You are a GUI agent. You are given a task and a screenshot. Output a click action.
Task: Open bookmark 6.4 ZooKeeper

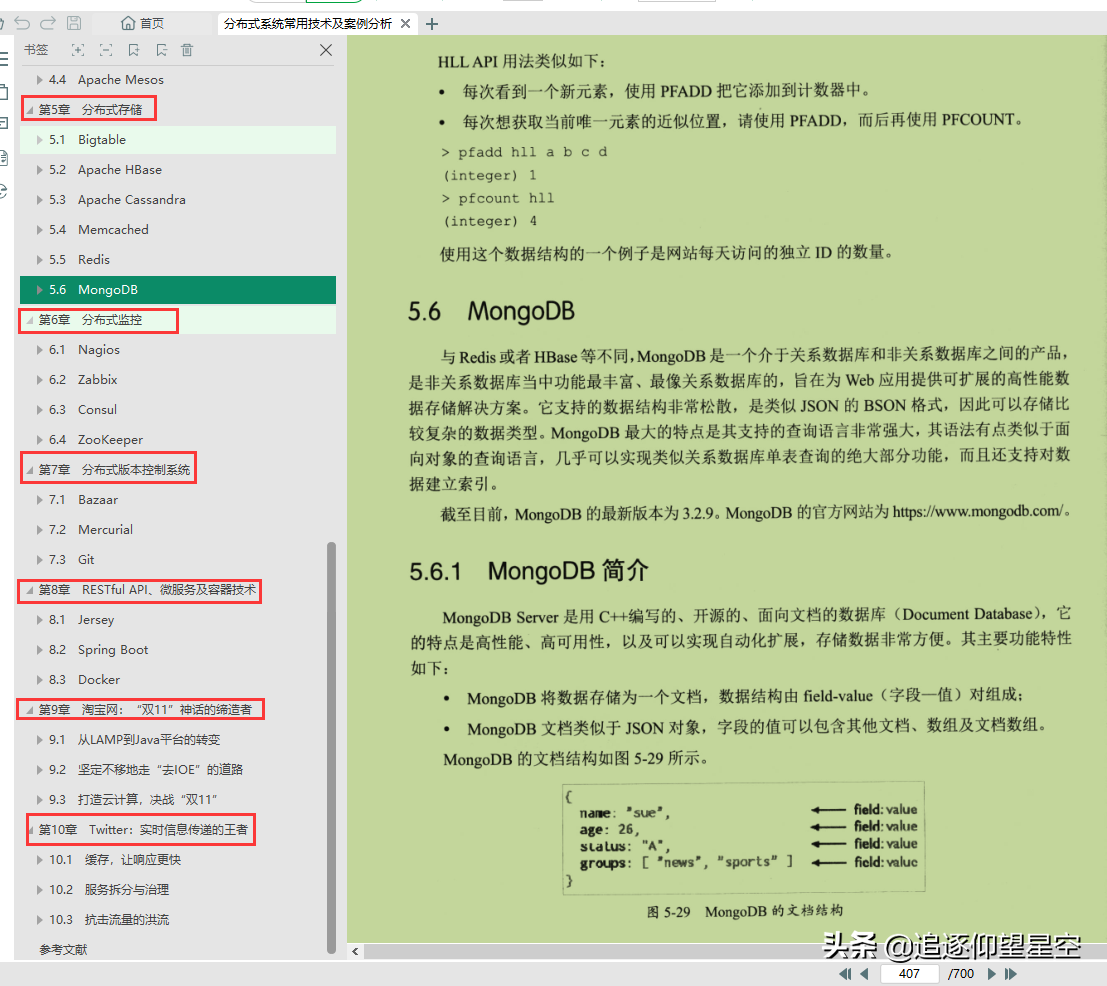point(96,440)
